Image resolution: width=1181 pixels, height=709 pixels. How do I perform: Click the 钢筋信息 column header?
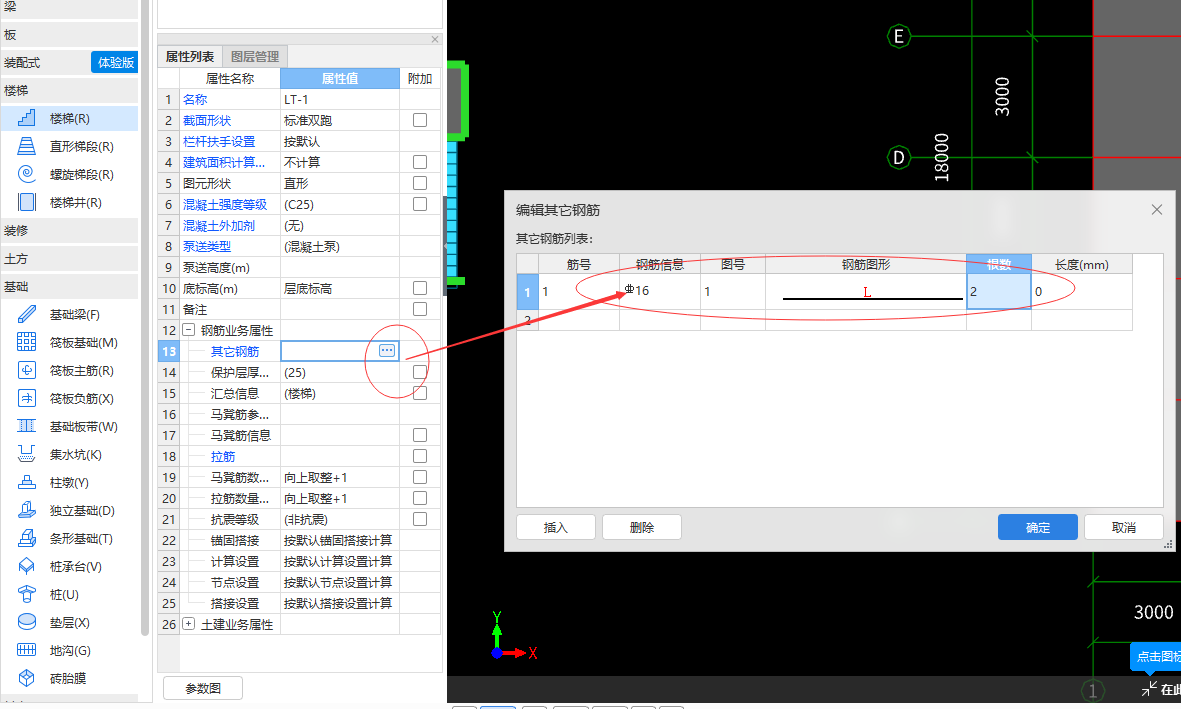660,264
